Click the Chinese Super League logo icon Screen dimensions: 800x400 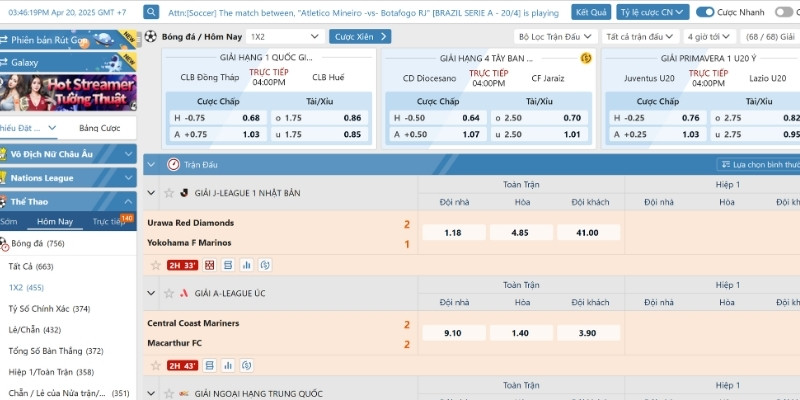(x=184, y=393)
